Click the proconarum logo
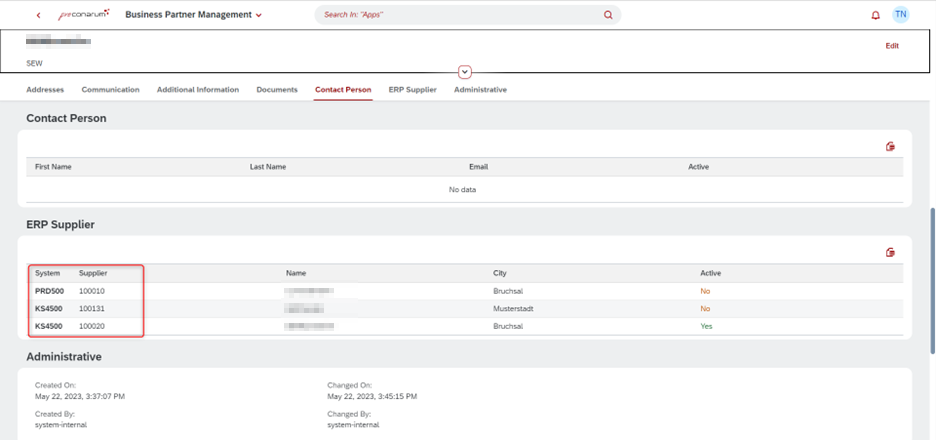This screenshot has height=440, width=936. 84,15
